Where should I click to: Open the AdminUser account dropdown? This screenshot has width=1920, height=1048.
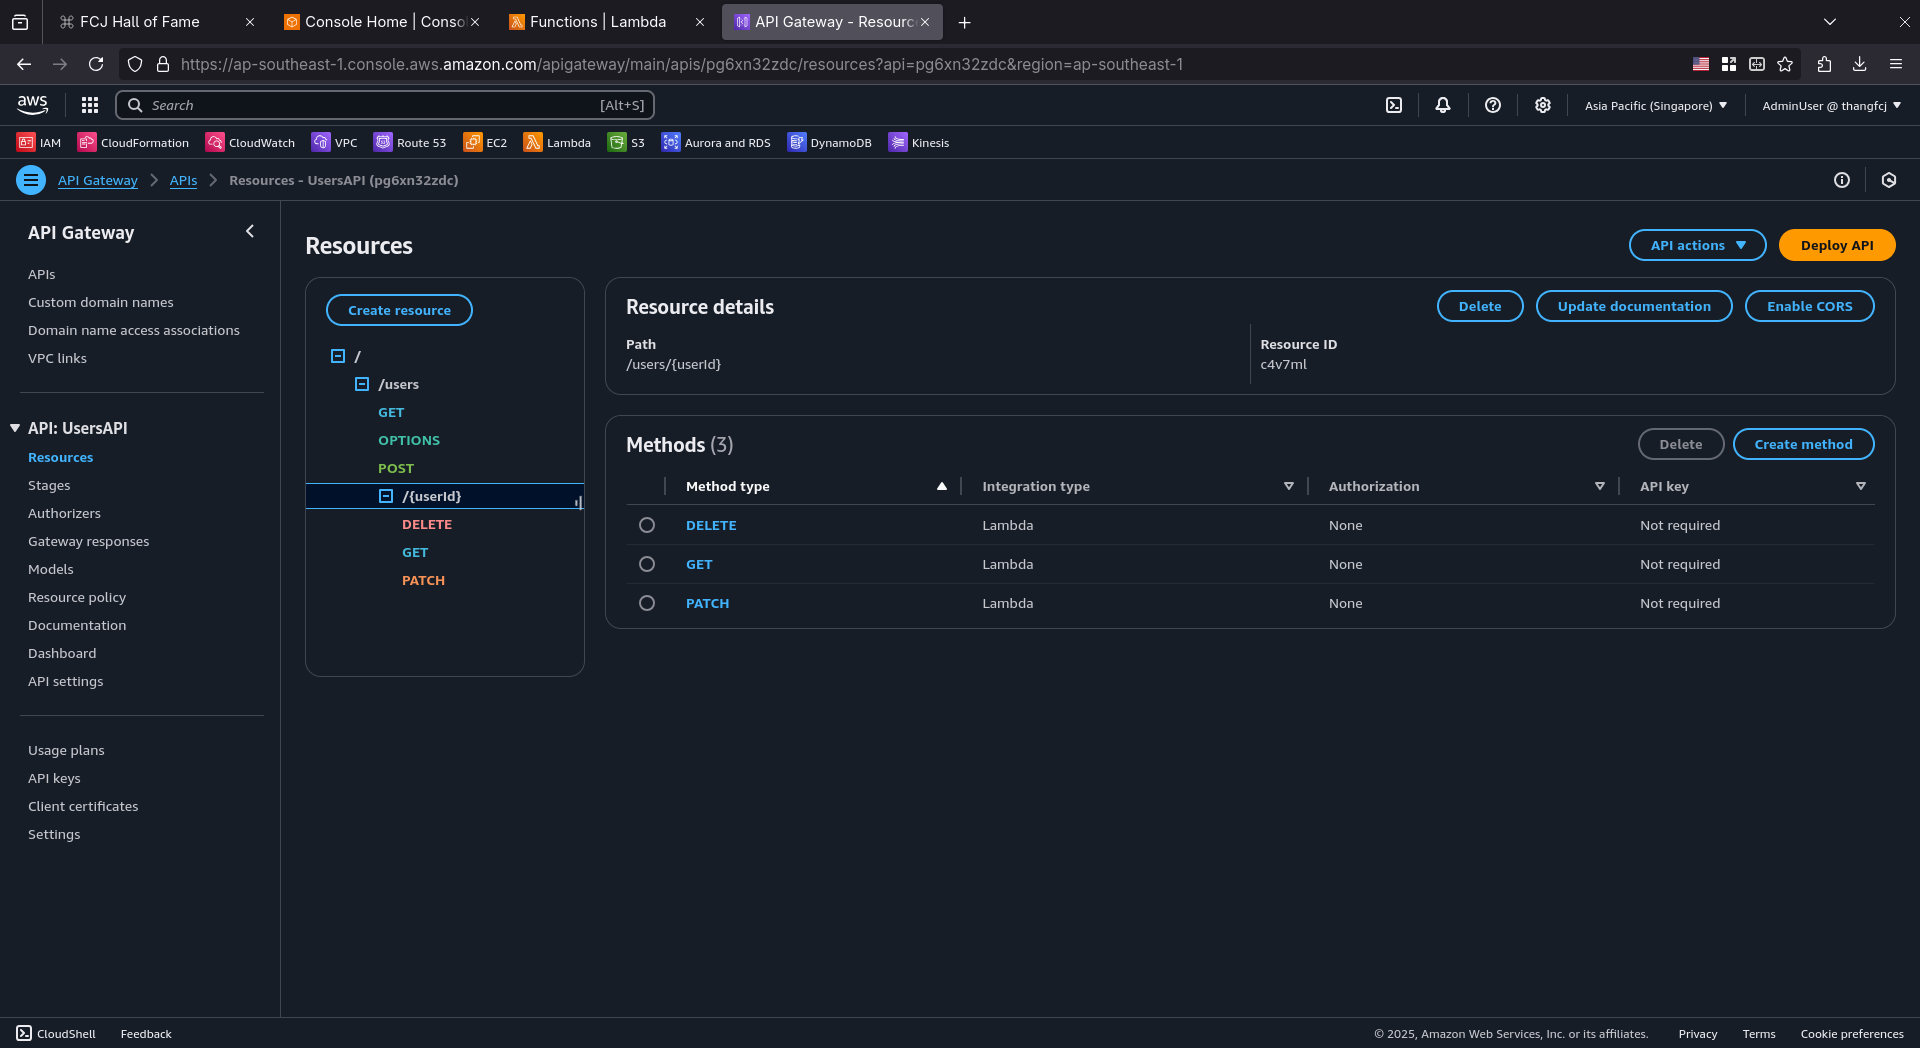point(1831,105)
